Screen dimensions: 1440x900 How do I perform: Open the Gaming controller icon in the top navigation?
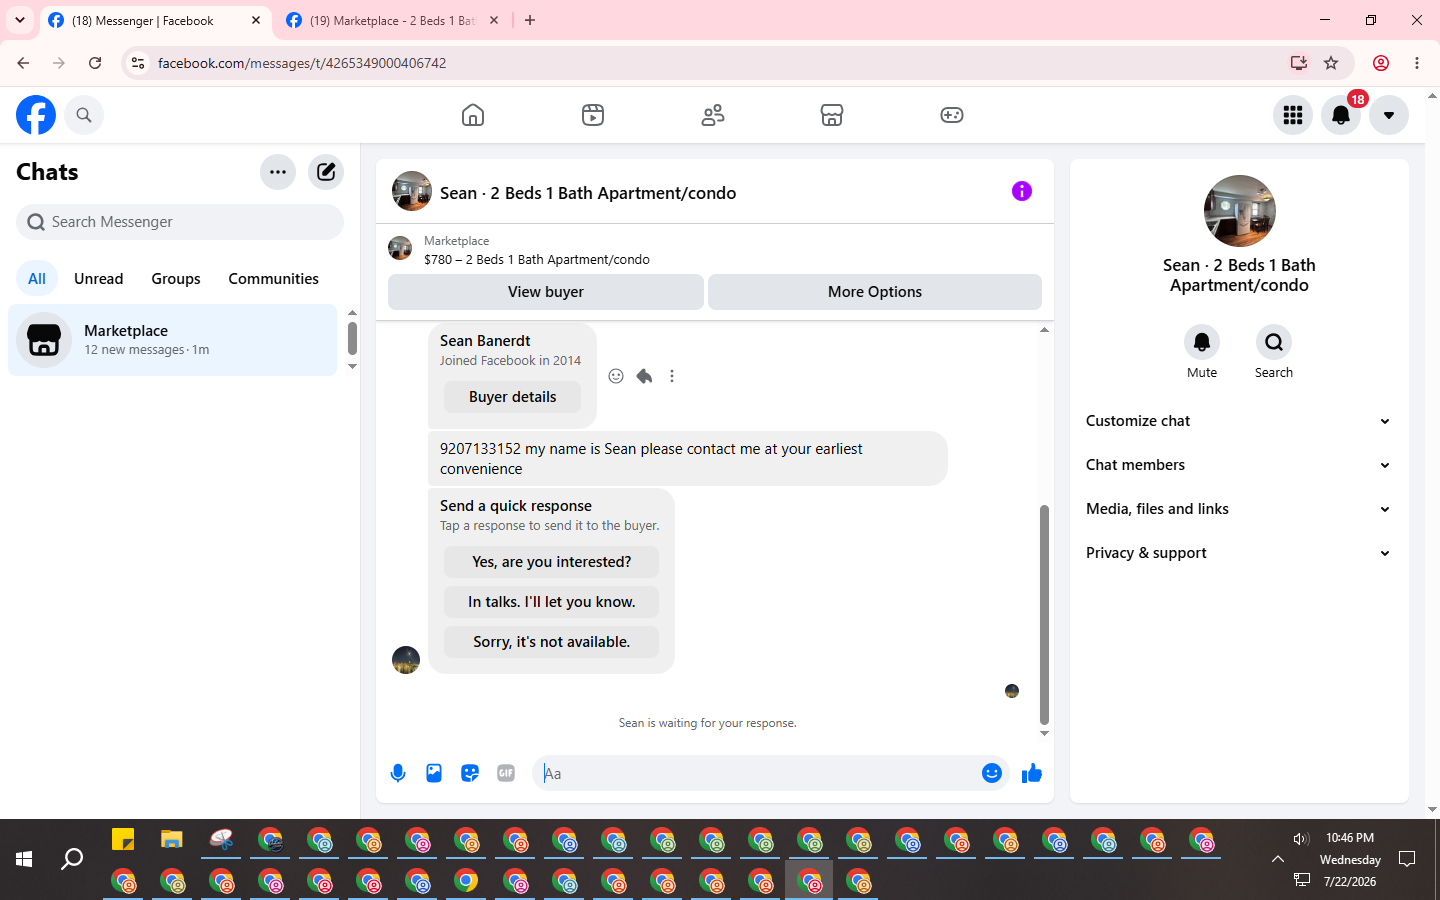click(x=952, y=115)
